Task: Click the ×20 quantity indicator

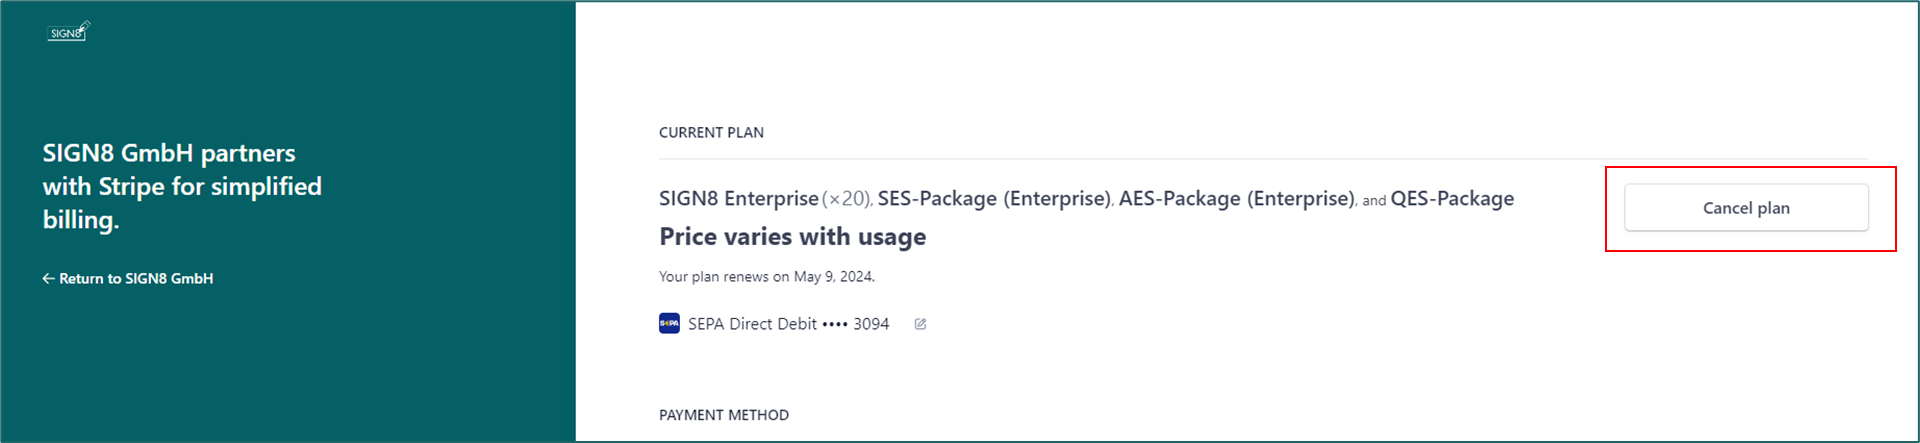Action: [x=846, y=199]
